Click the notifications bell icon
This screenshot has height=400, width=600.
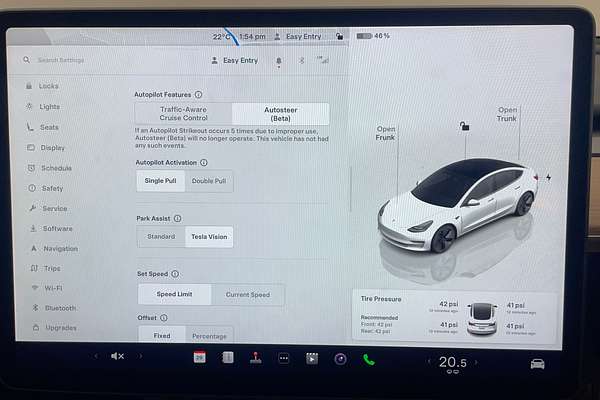point(279,60)
